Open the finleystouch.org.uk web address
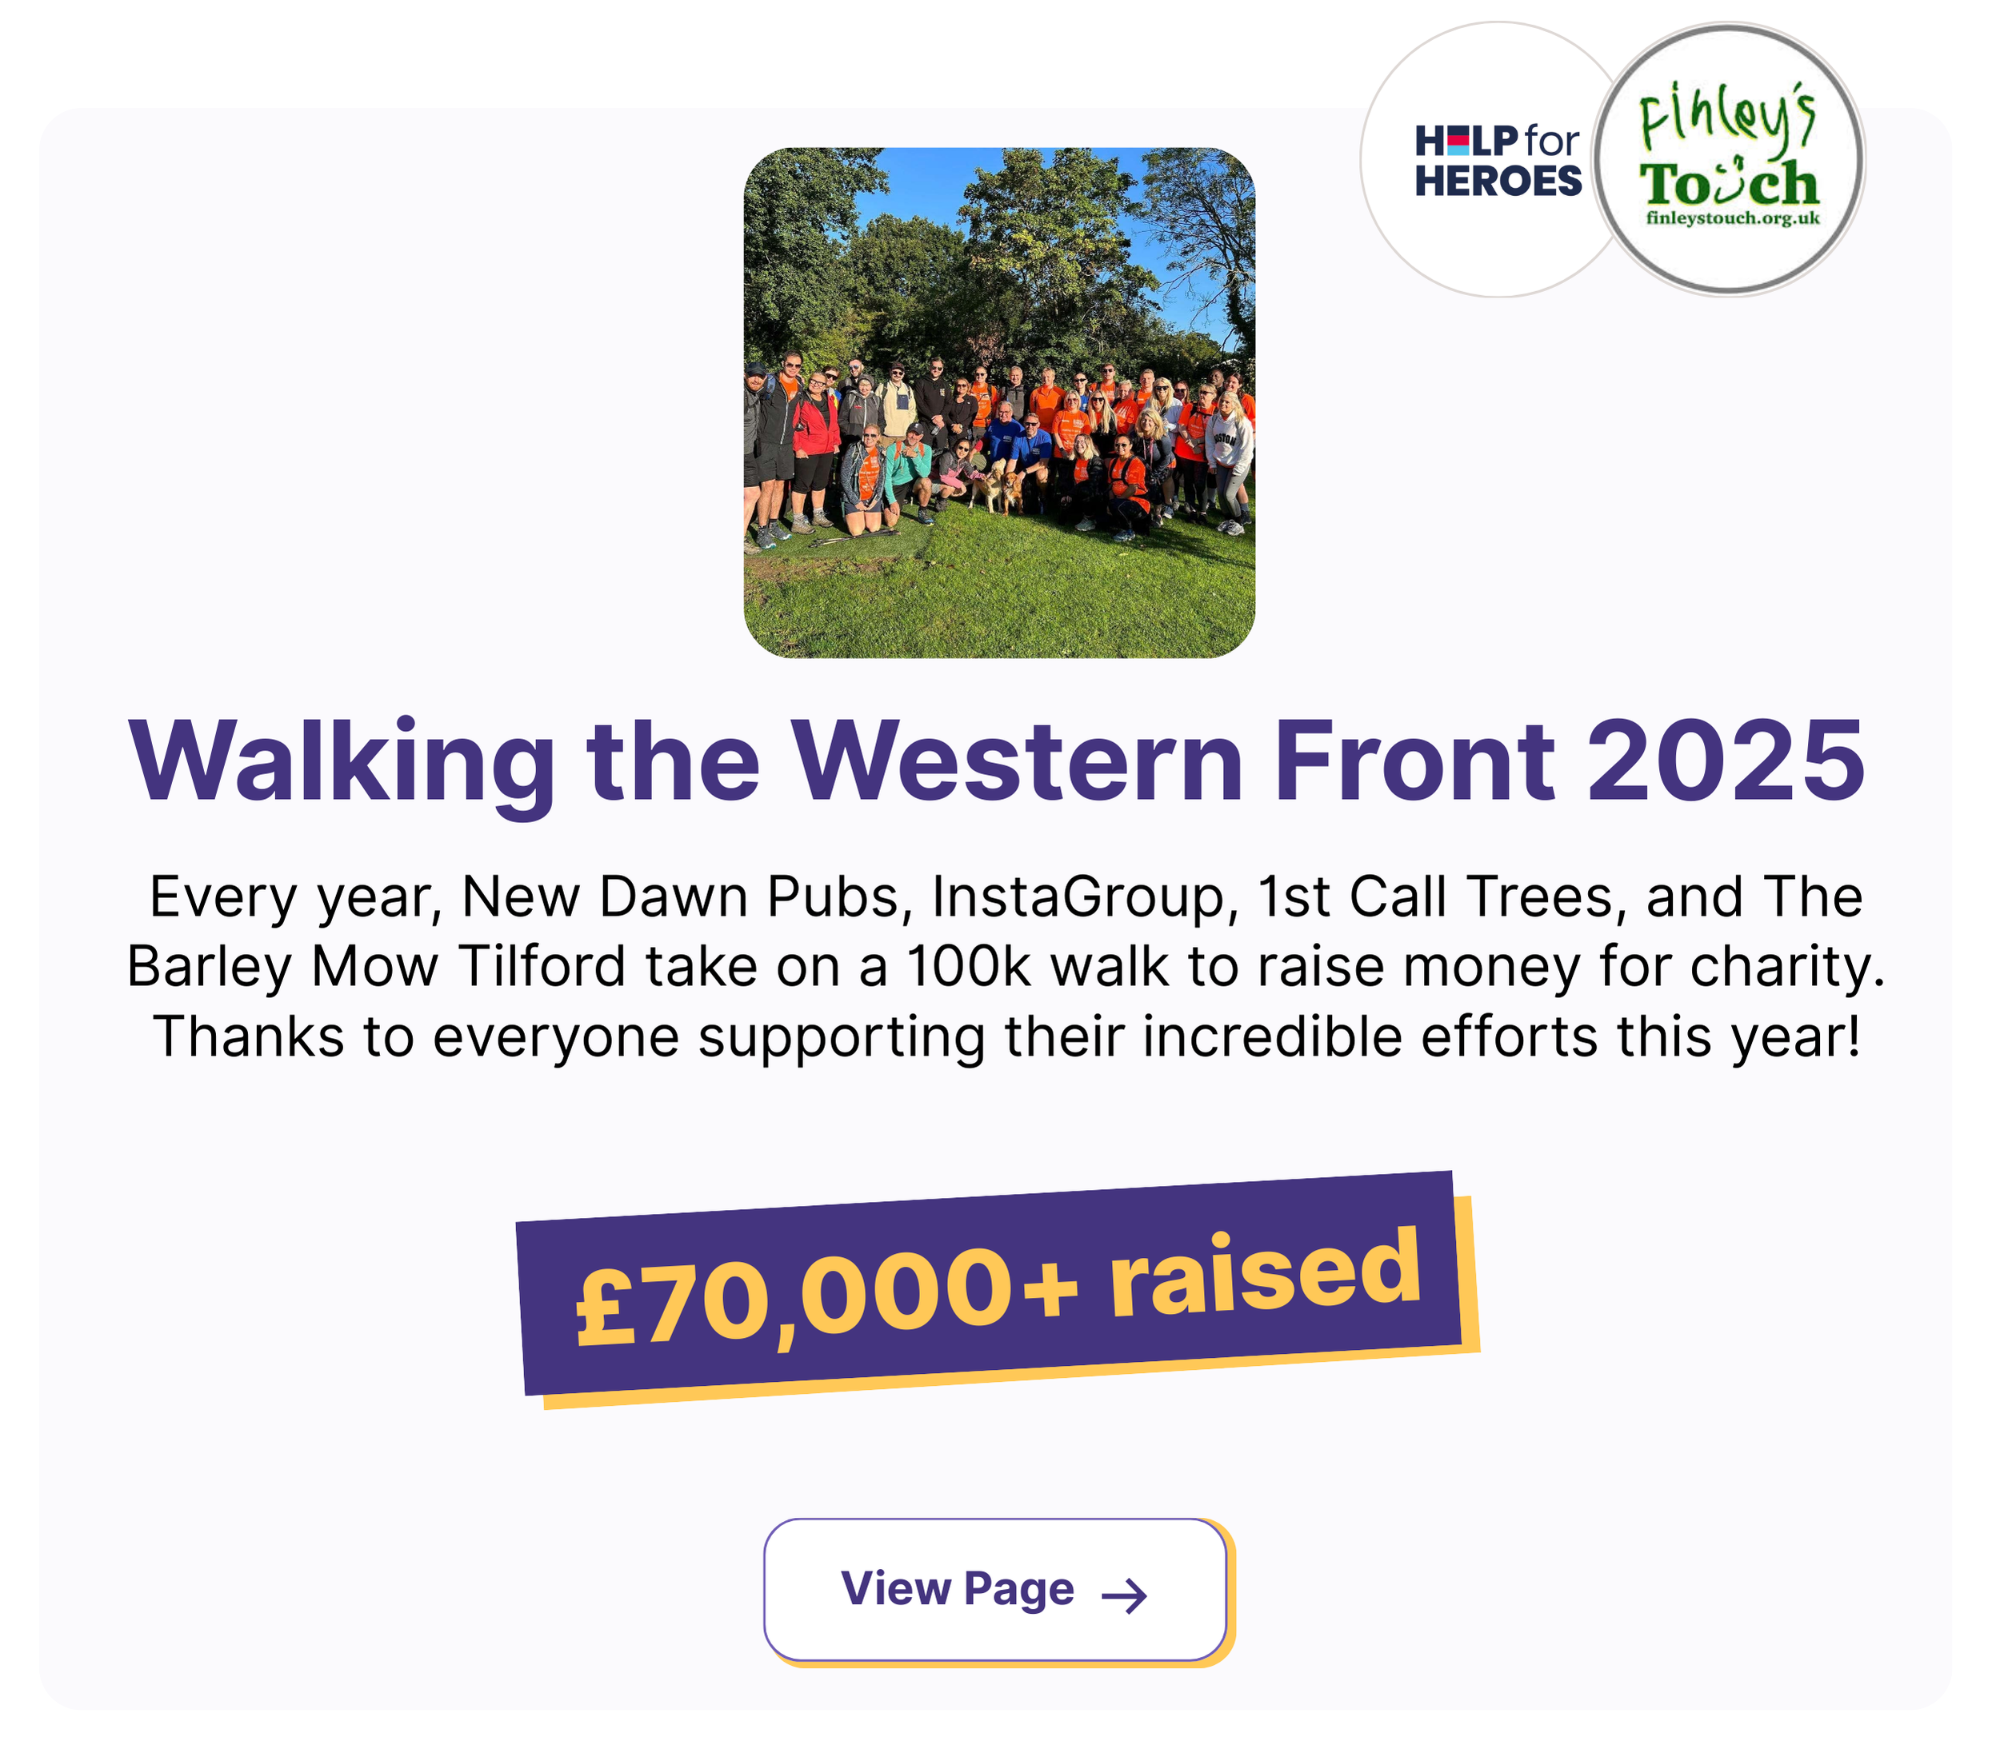This screenshot has height=1749, width=2000. [x=1732, y=218]
